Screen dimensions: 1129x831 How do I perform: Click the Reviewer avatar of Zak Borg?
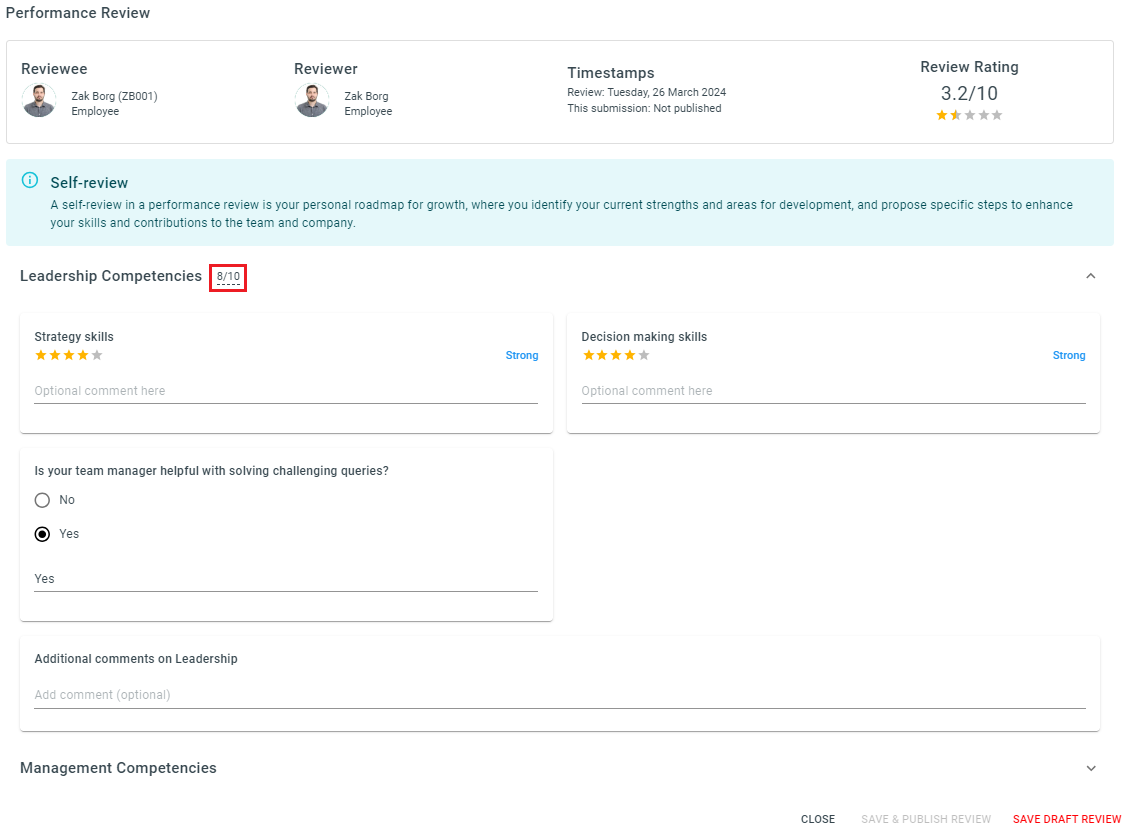(312, 100)
